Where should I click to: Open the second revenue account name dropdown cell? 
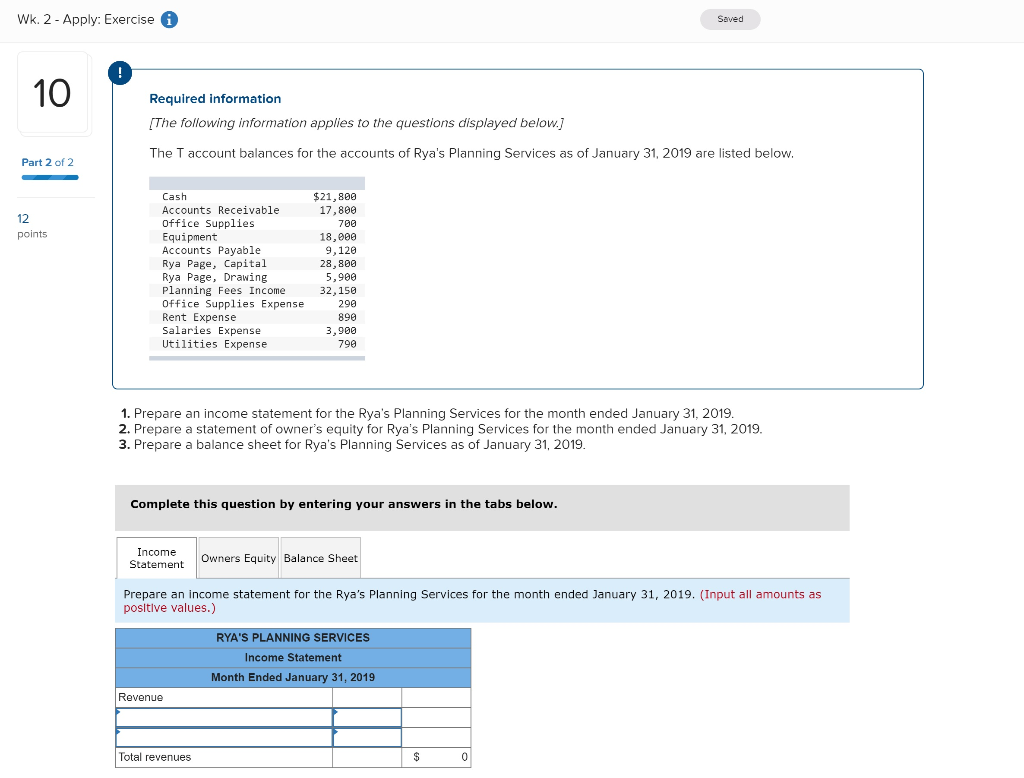(x=223, y=737)
